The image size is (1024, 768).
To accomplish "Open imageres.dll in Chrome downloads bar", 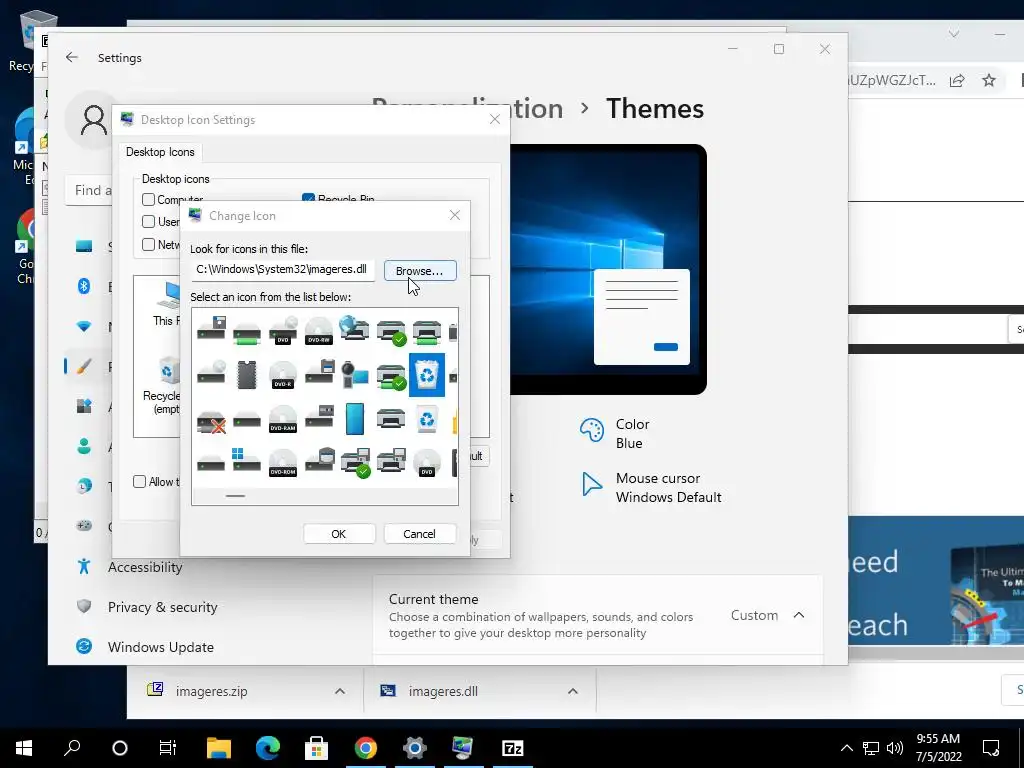I will click(x=443, y=691).
